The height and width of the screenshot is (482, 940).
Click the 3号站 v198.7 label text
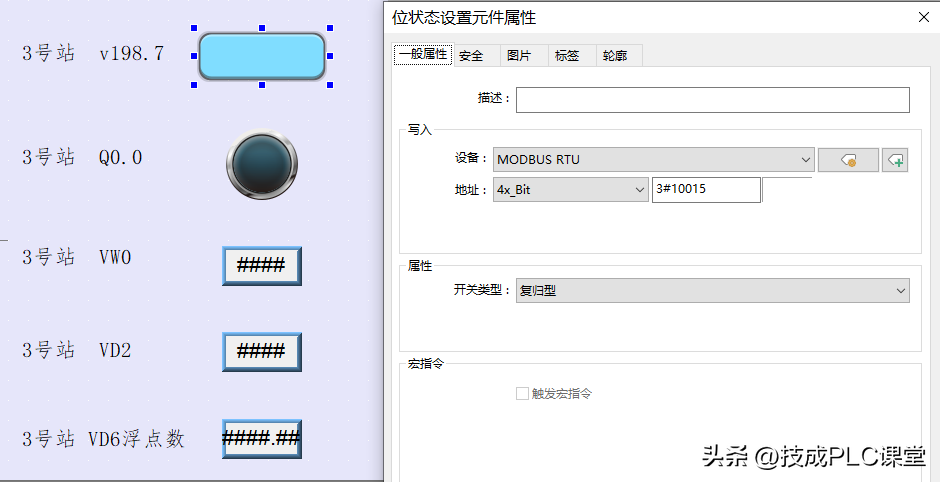click(x=93, y=54)
